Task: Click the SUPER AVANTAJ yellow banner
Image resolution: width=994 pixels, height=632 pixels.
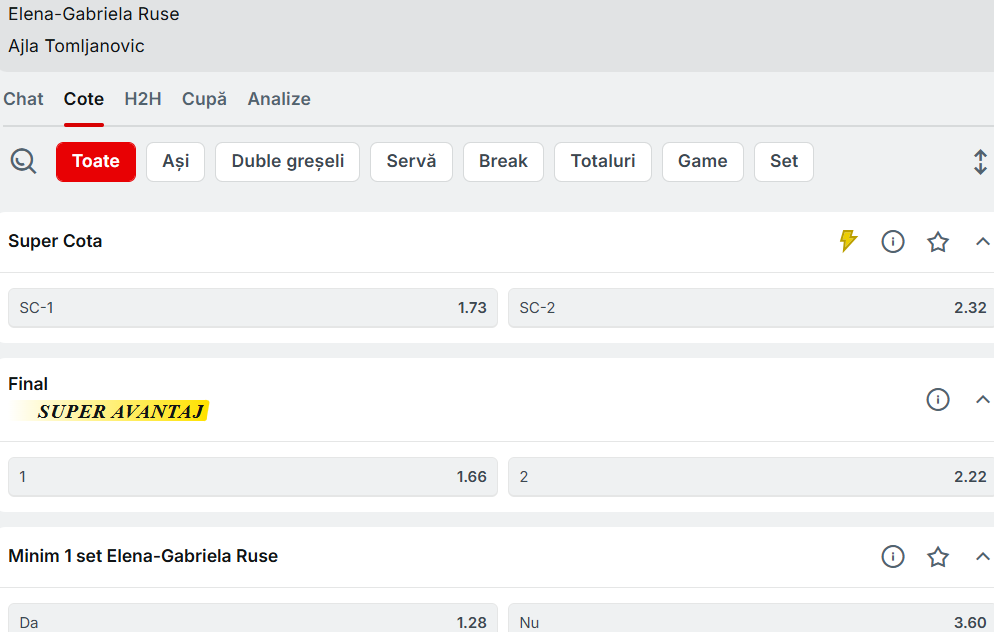Action: click(120, 411)
